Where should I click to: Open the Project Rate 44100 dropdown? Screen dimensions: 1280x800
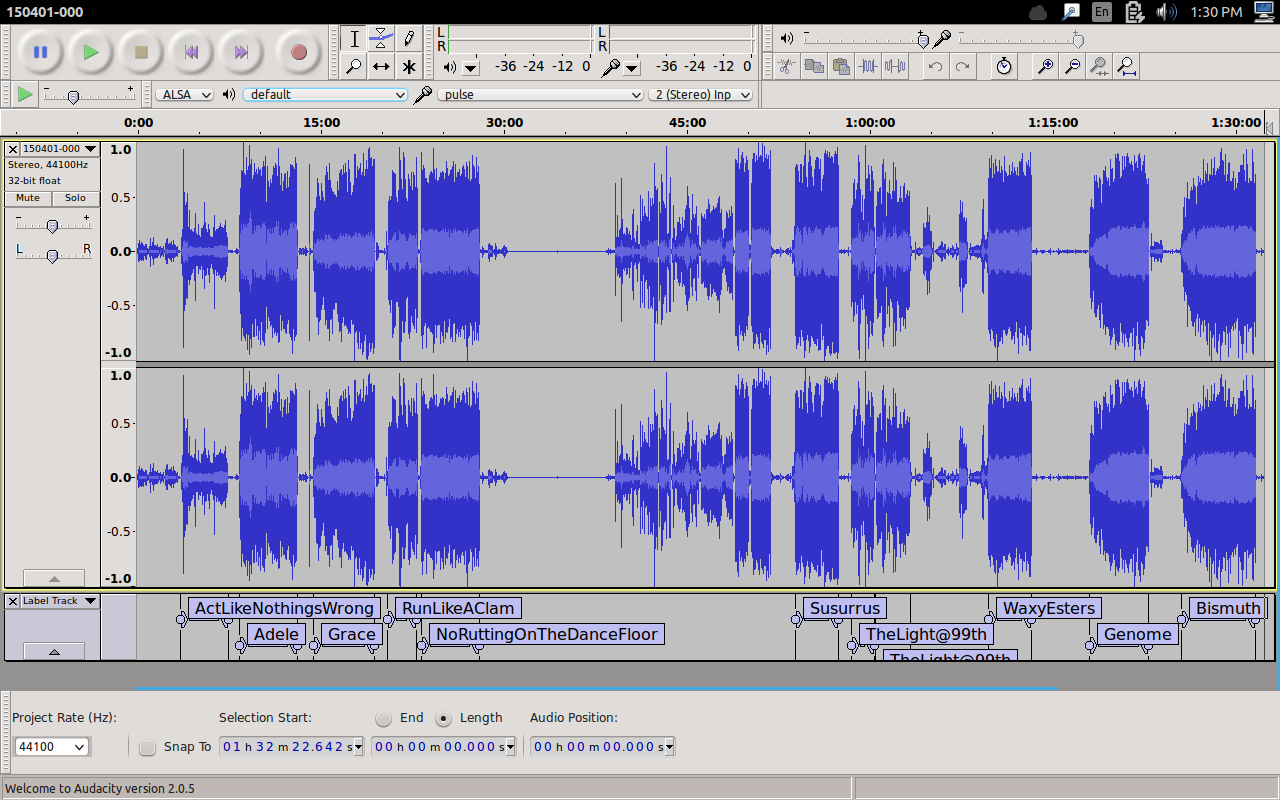(x=52, y=747)
